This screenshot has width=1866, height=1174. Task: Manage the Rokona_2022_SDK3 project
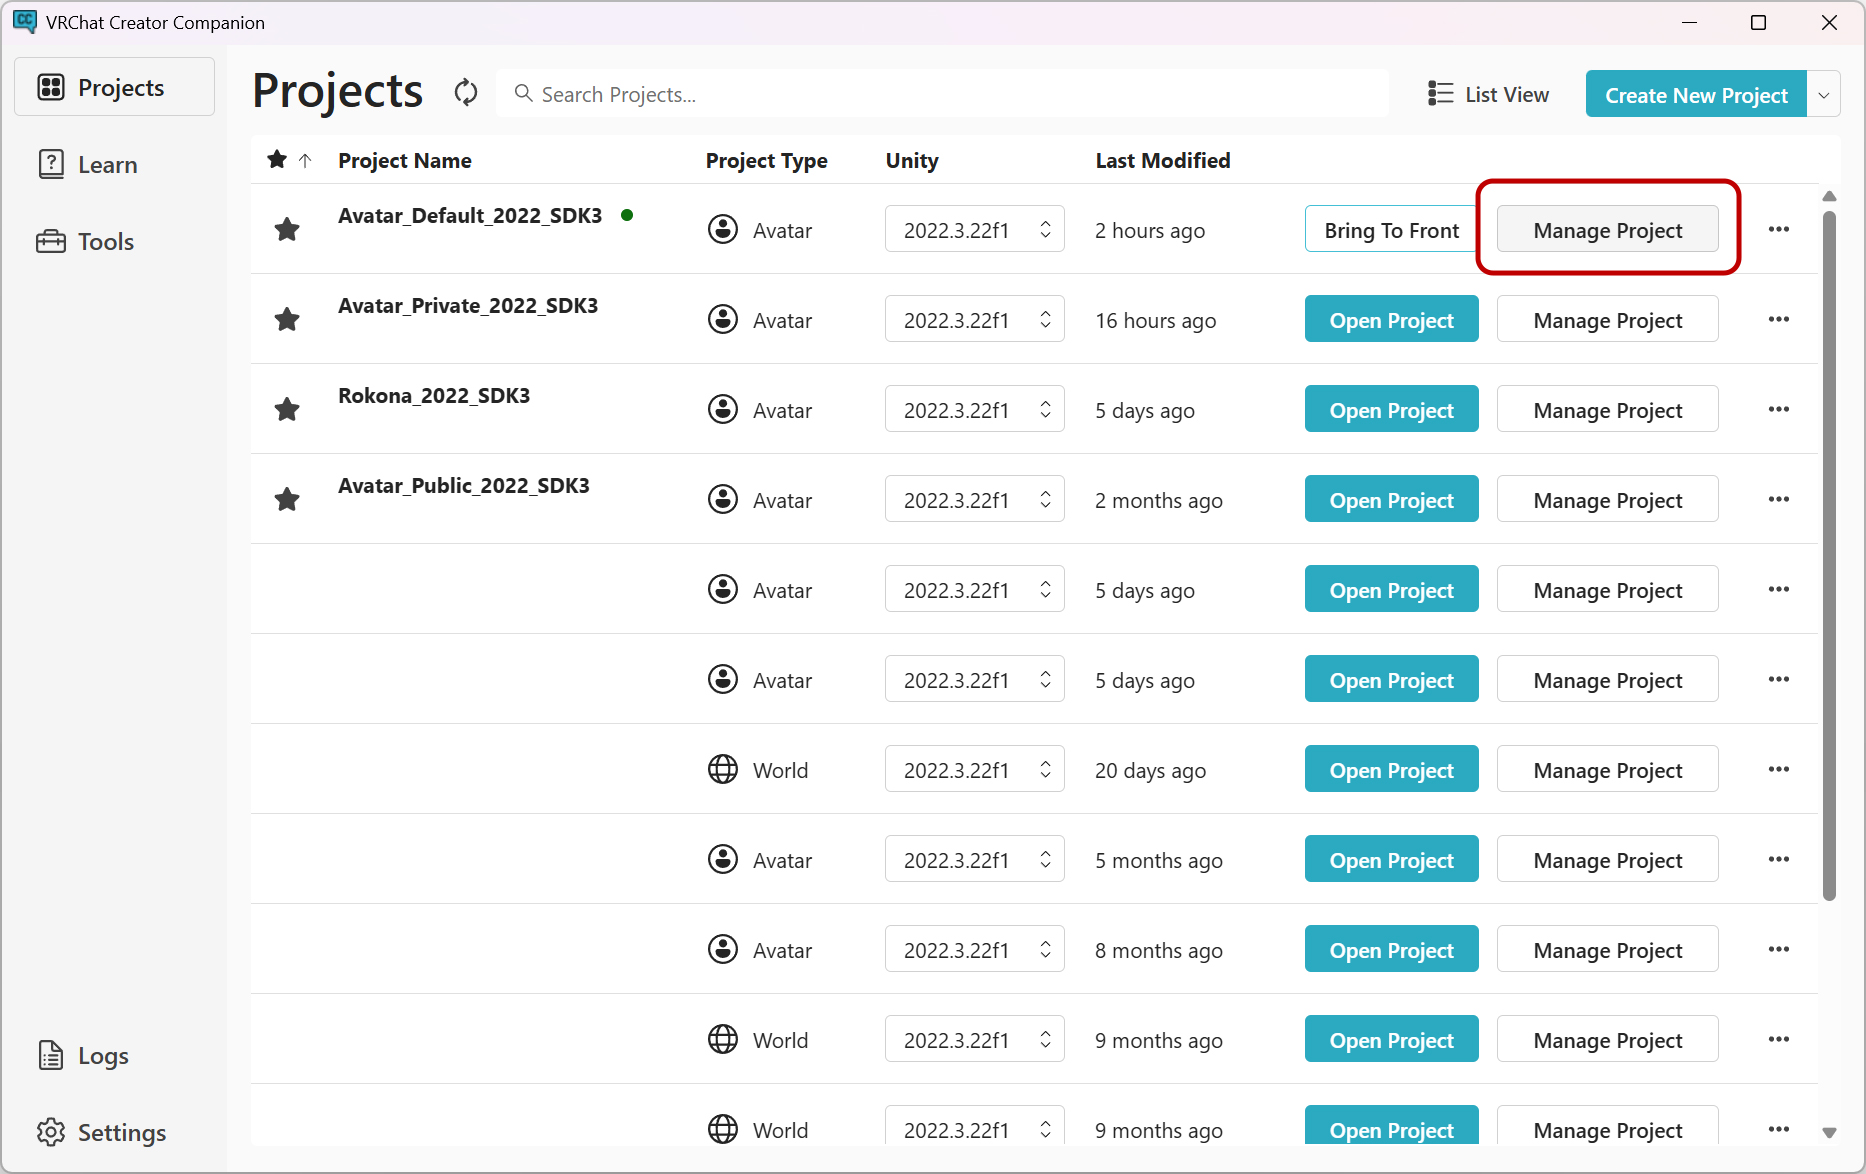(x=1607, y=409)
